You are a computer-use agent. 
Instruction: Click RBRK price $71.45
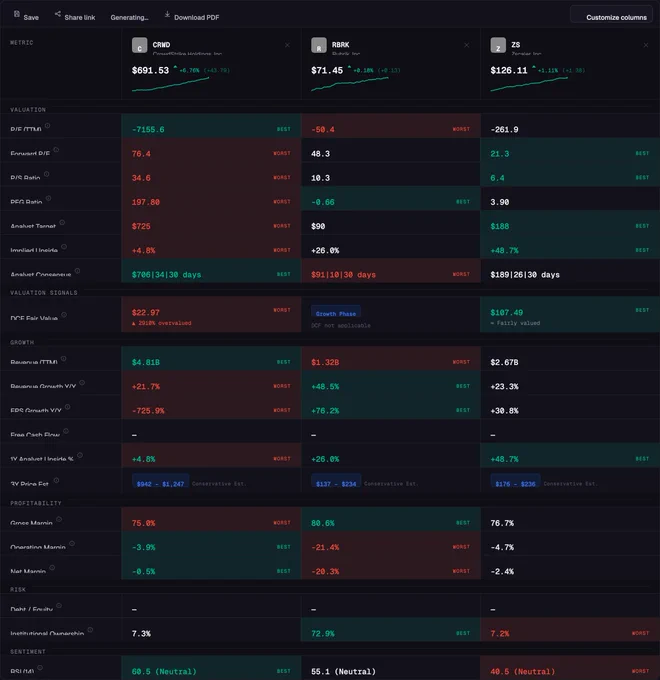[327, 70]
